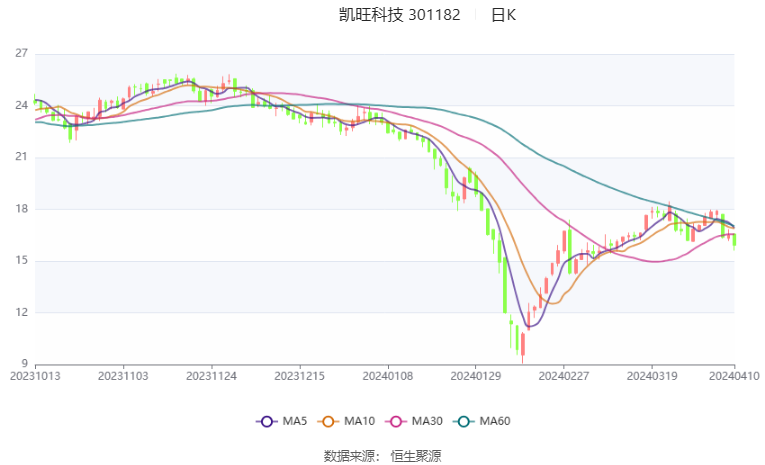This screenshot has height=465, width=765.
Task: Click the 20240227 date axis label
Action: pos(562,377)
